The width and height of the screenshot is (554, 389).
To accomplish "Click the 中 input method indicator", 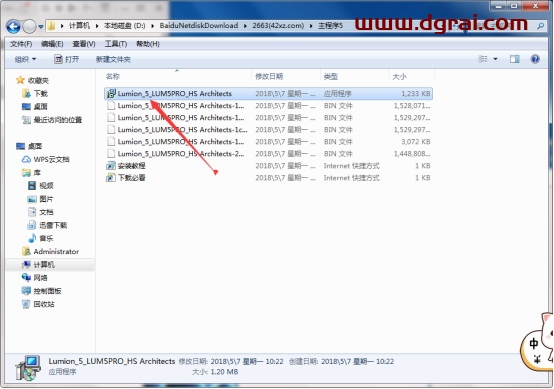I will 534,343.
